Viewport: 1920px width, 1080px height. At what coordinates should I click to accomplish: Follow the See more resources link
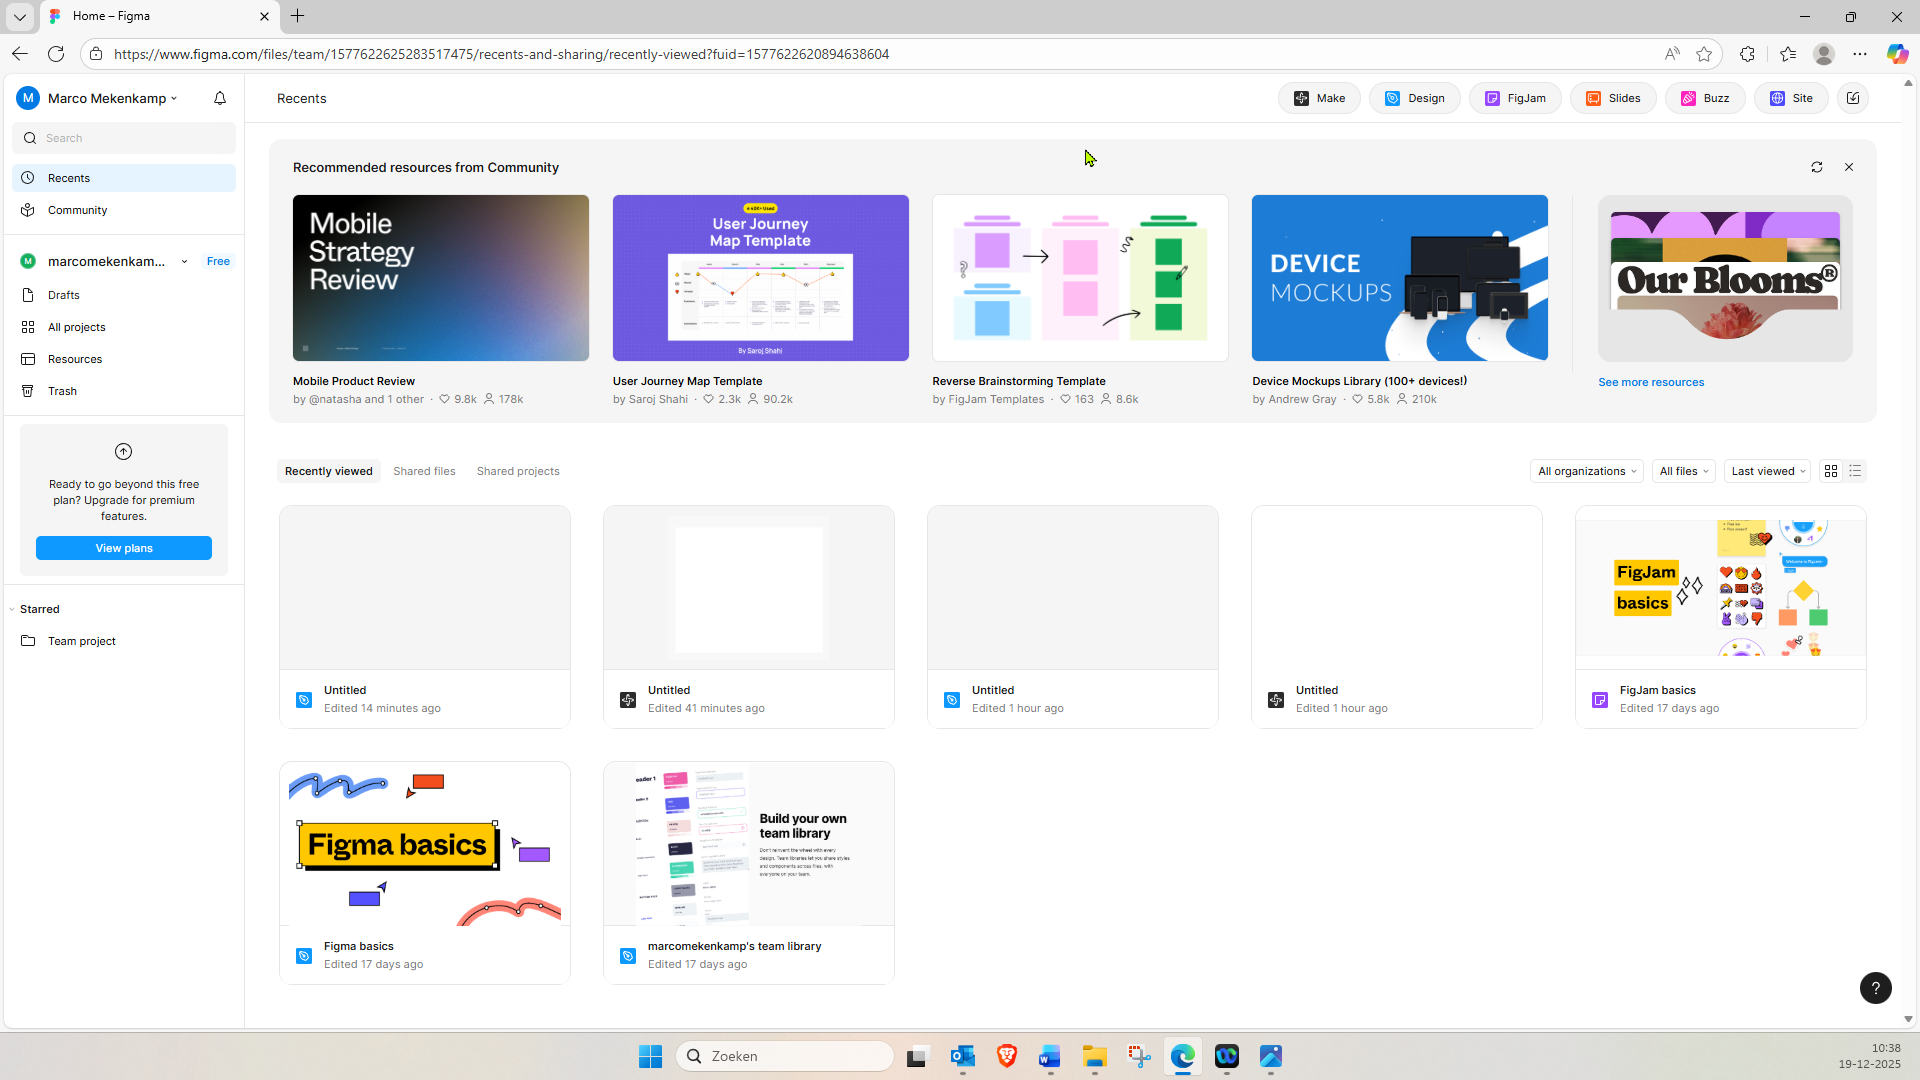pyautogui.click(x=1651, y=382)
